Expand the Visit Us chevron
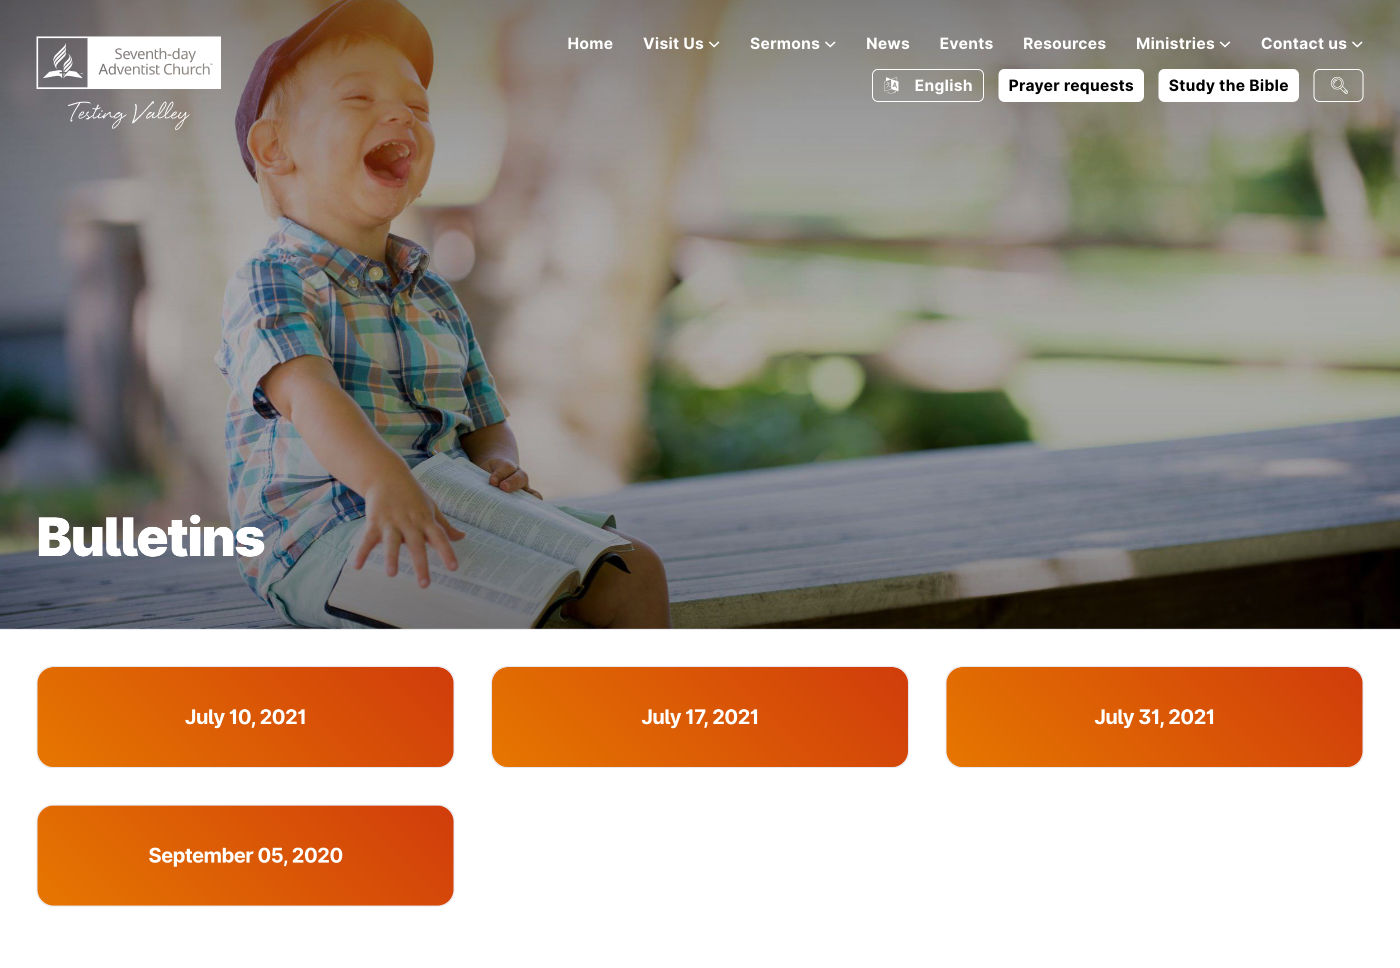This screenshot has height=968, width=1400. [714, 44]
